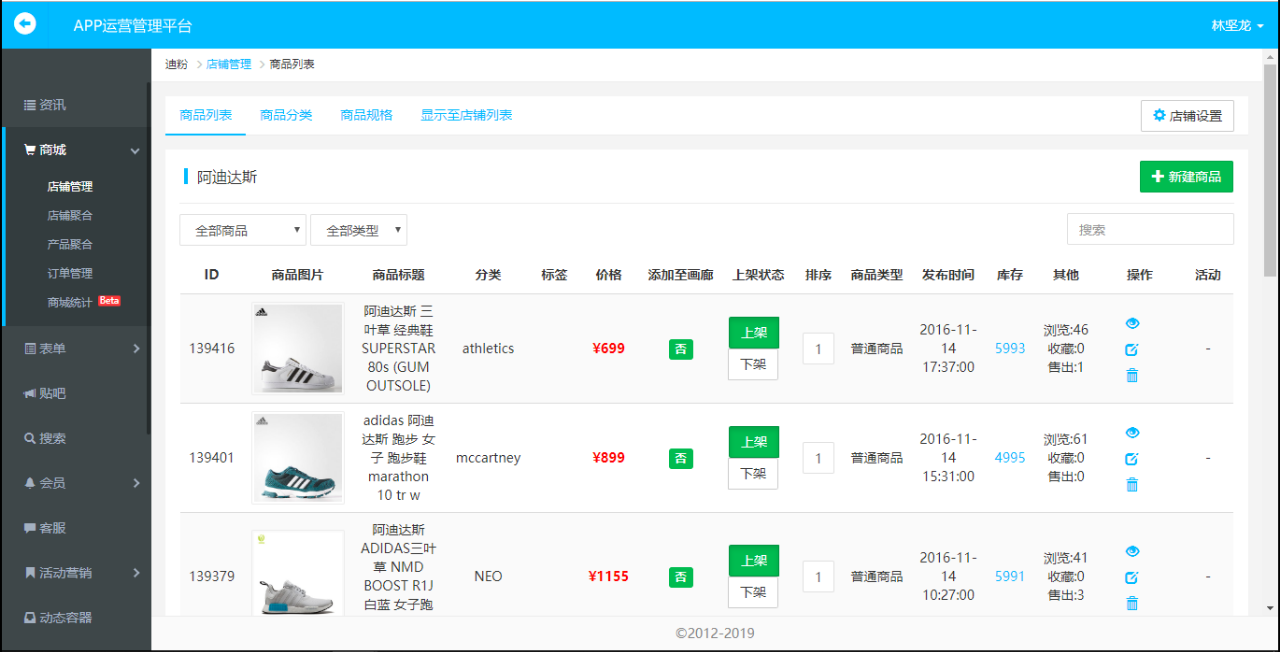
Task: Click the back arrow icon in header
Action: coord(25,23)
